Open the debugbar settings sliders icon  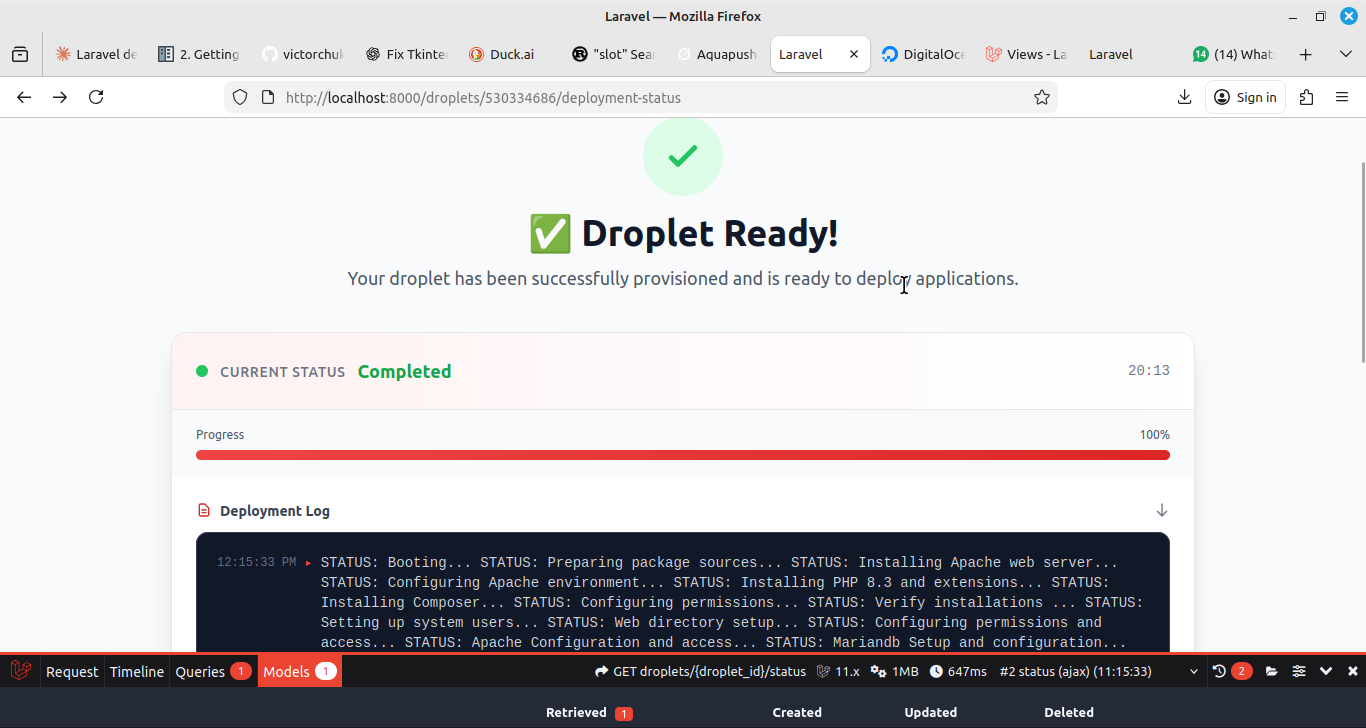pos(1298,670)
